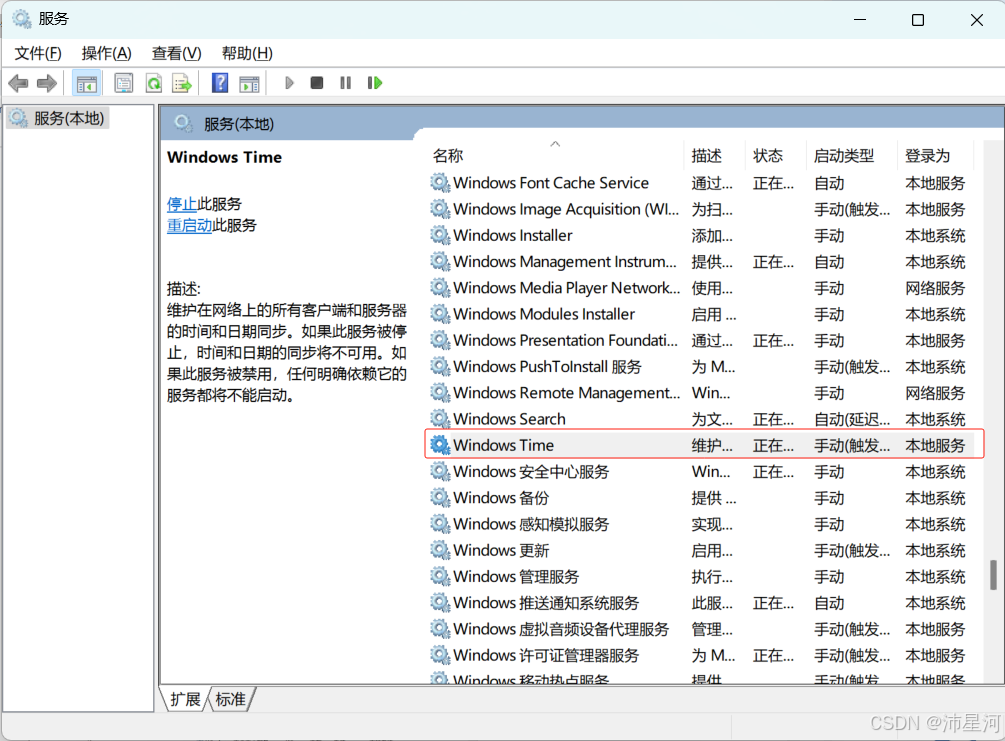This screenshot has width=1005, height=741.
Task: Sort by the 状态 column header
Action: (768, 155)
